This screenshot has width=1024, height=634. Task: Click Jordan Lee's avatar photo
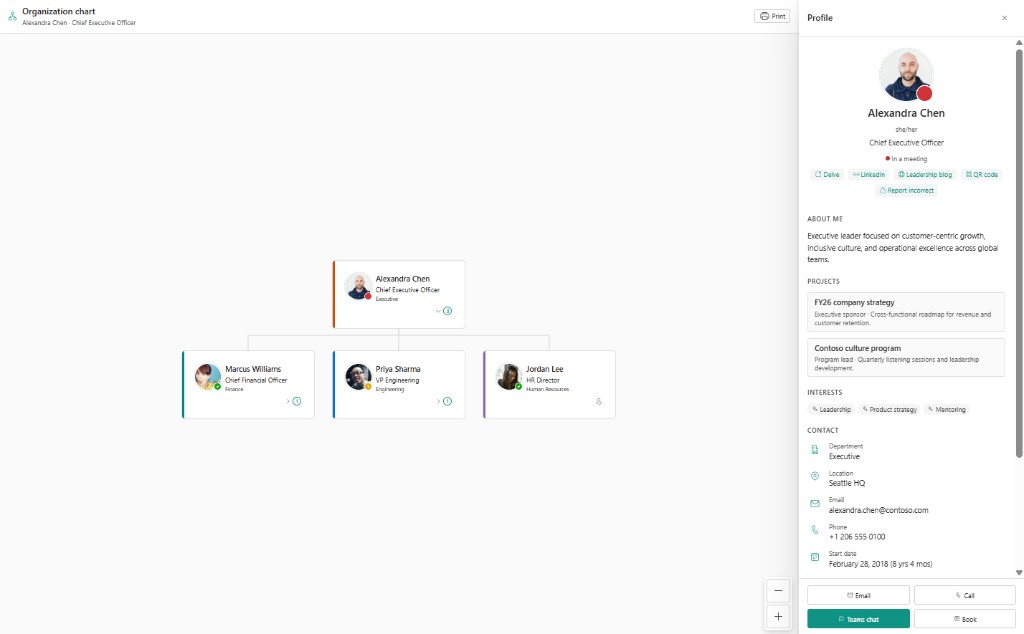[x=509, y=377]
